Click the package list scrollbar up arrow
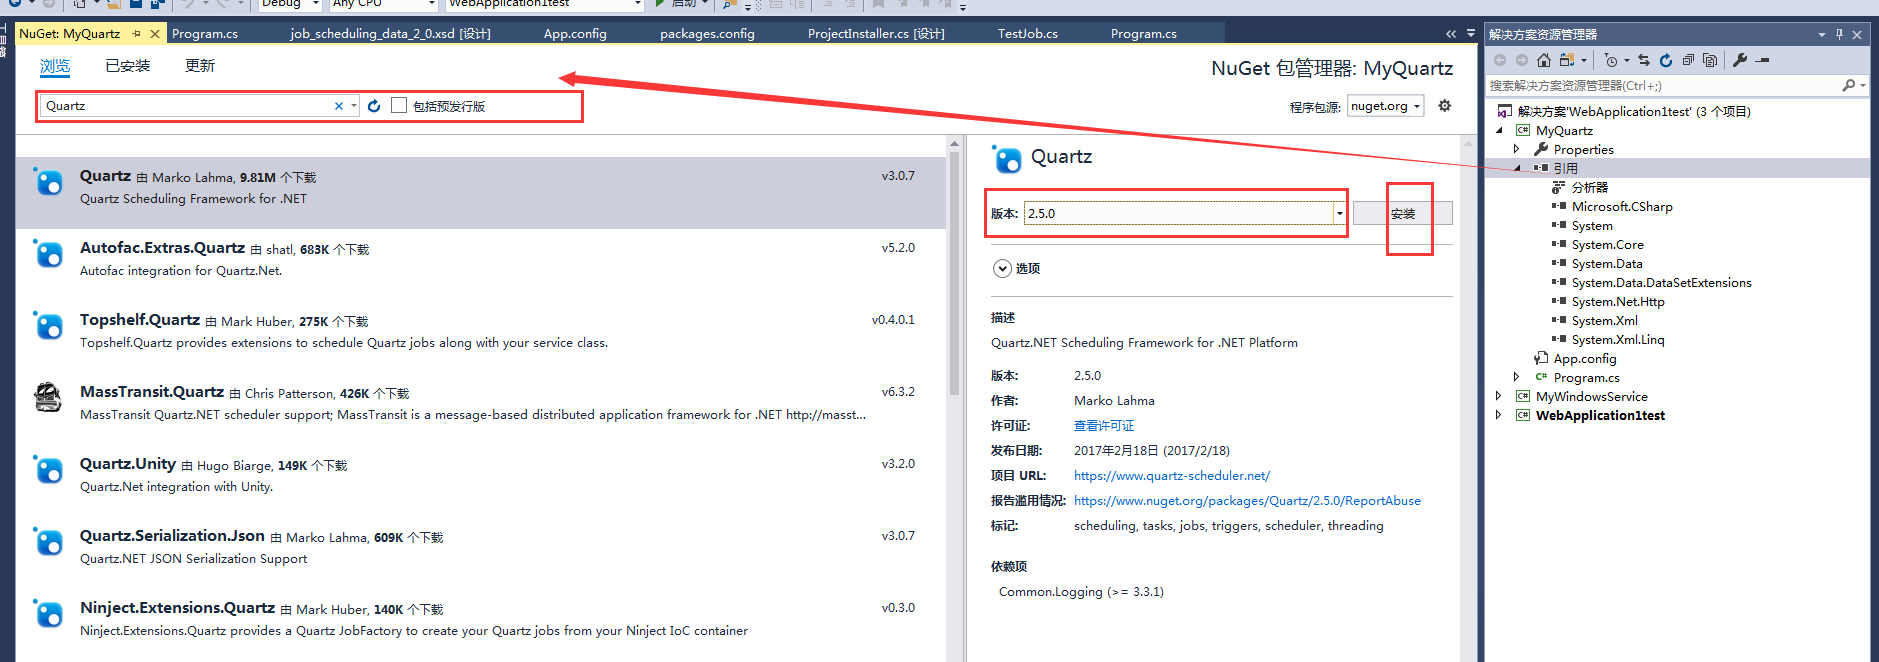 (954, 144)
